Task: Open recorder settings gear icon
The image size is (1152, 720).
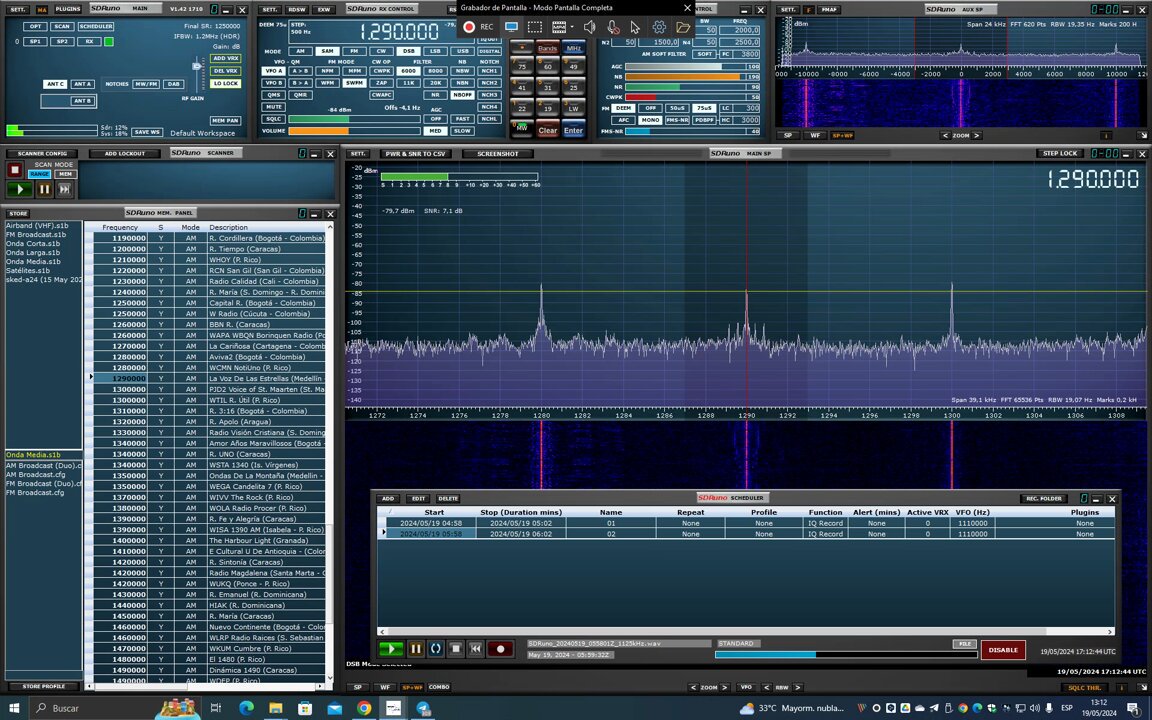Action: (x=659, y=26)
